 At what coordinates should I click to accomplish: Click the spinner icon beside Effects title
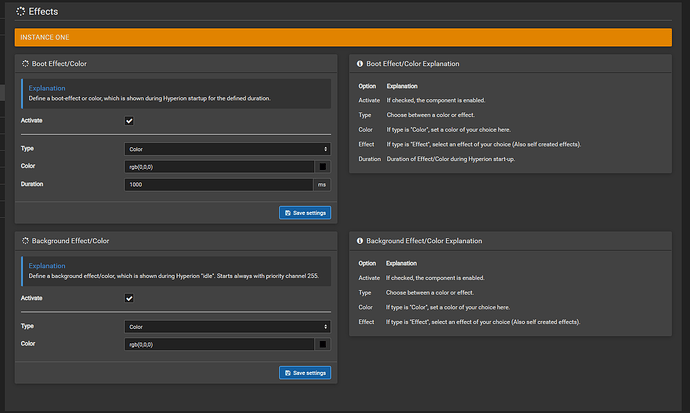(20, 11)
